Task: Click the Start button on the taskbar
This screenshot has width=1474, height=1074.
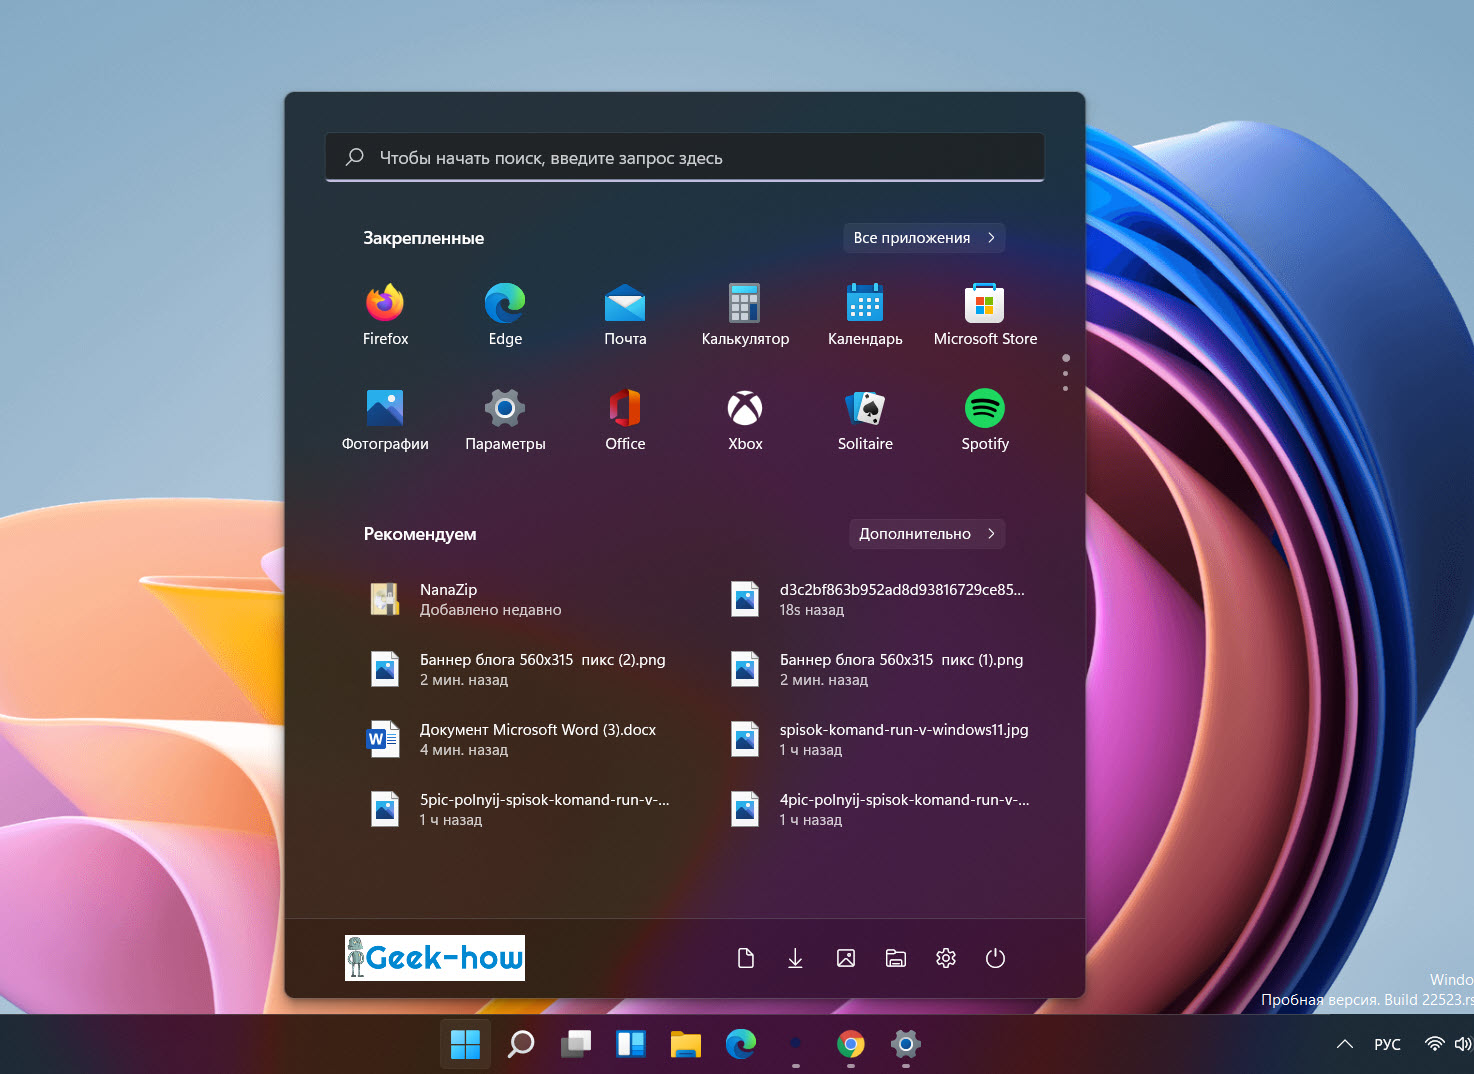Action: point(465,1044)
